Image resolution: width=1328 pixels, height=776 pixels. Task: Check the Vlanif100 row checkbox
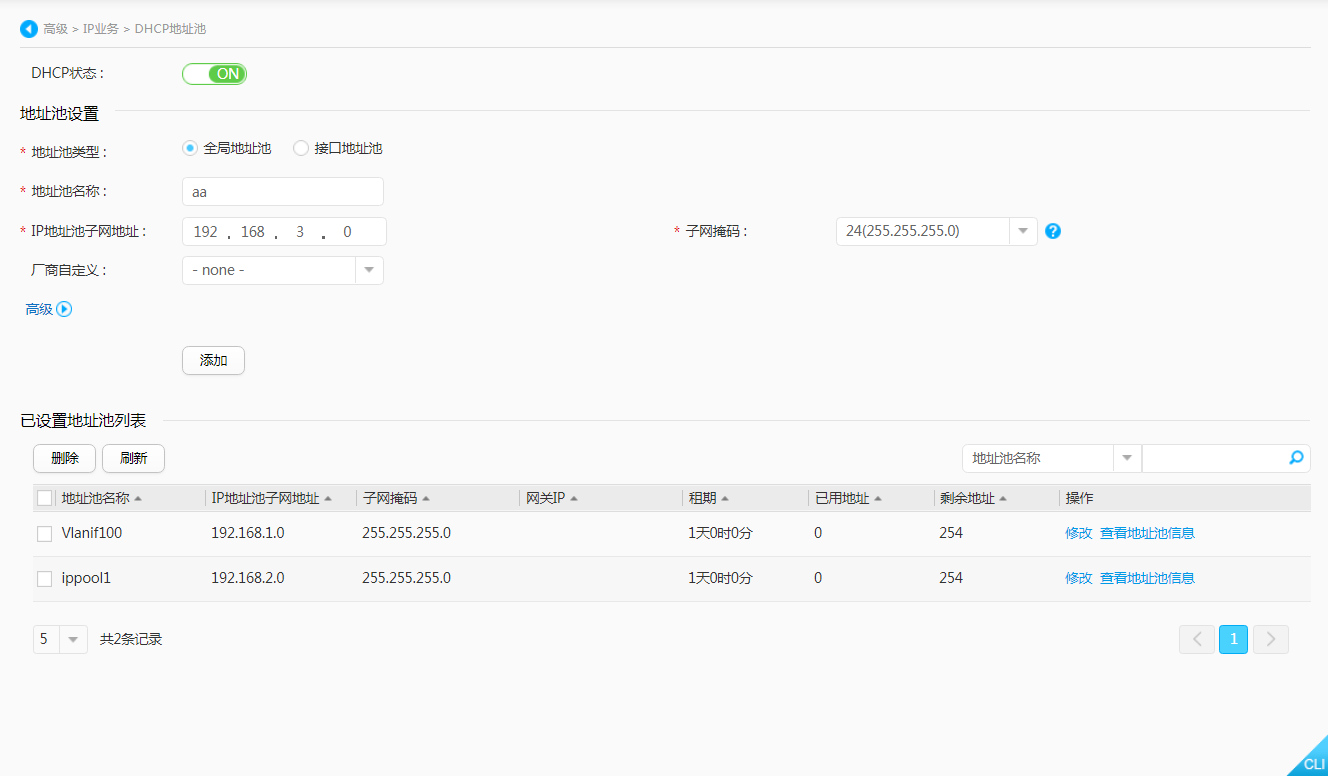44,533
